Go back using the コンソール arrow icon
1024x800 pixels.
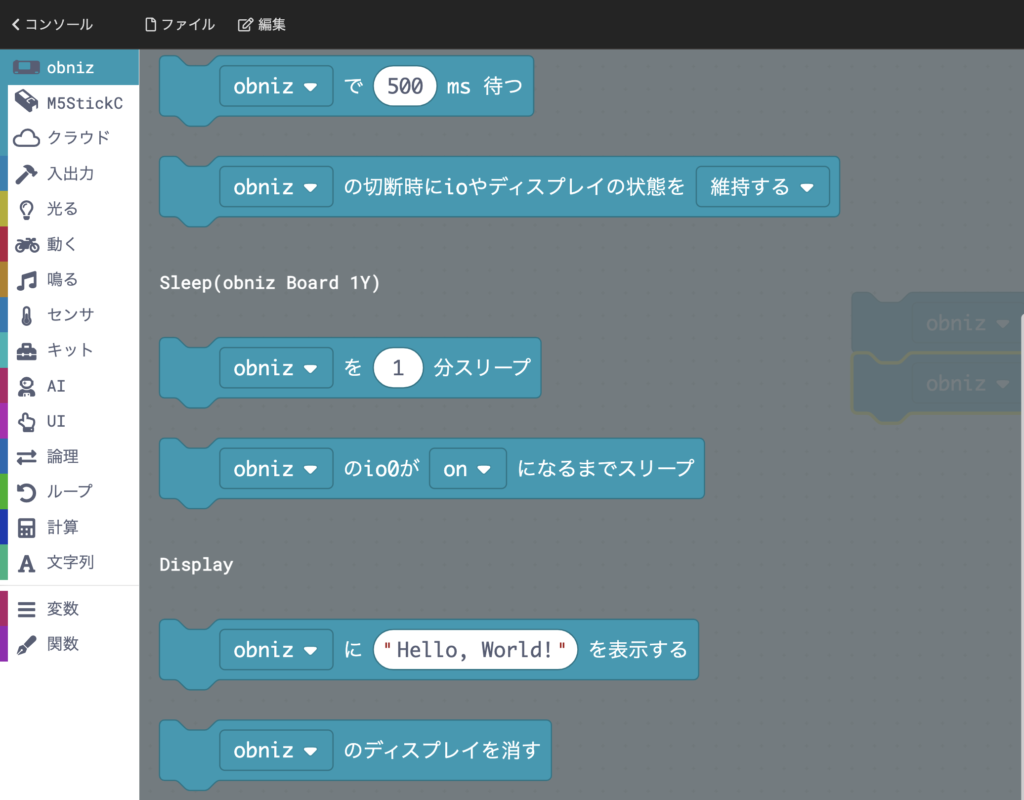16,24
